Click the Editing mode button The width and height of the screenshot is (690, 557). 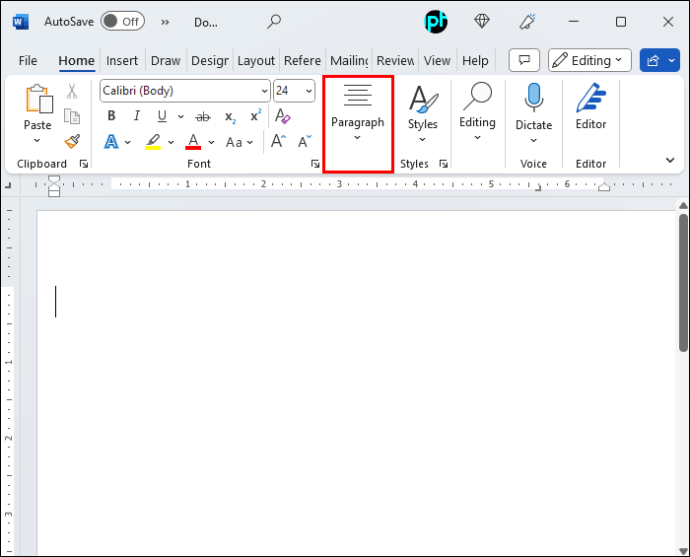pyautogui.click(x=589, y=60)
